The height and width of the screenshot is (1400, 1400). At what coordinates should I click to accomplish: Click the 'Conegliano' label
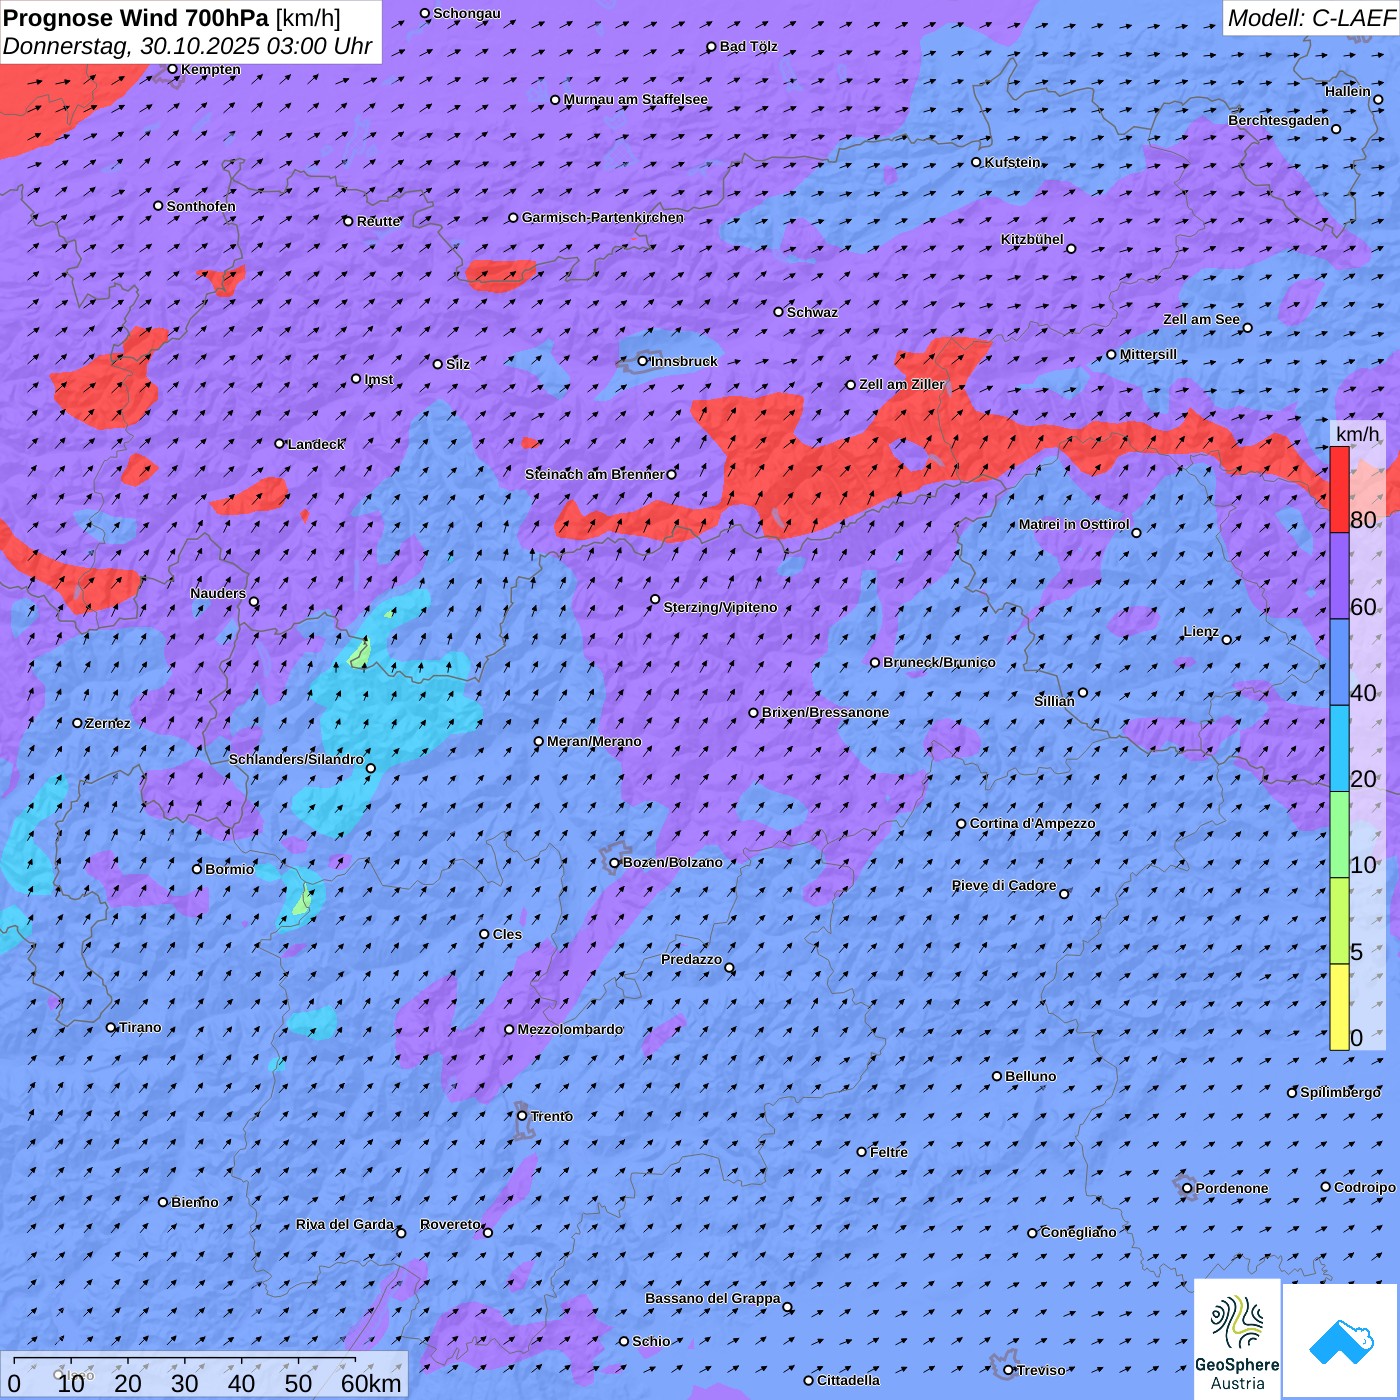pos(1078,1232)
